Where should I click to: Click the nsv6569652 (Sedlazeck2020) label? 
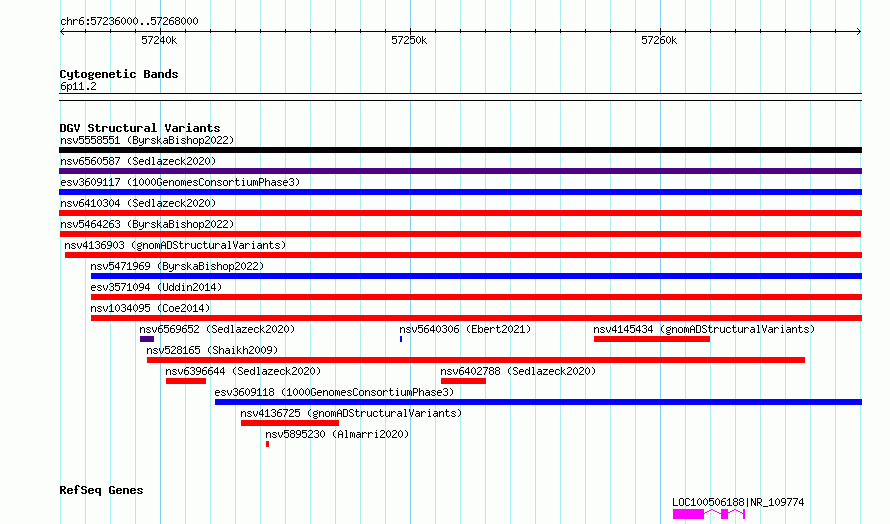point(217,329)
